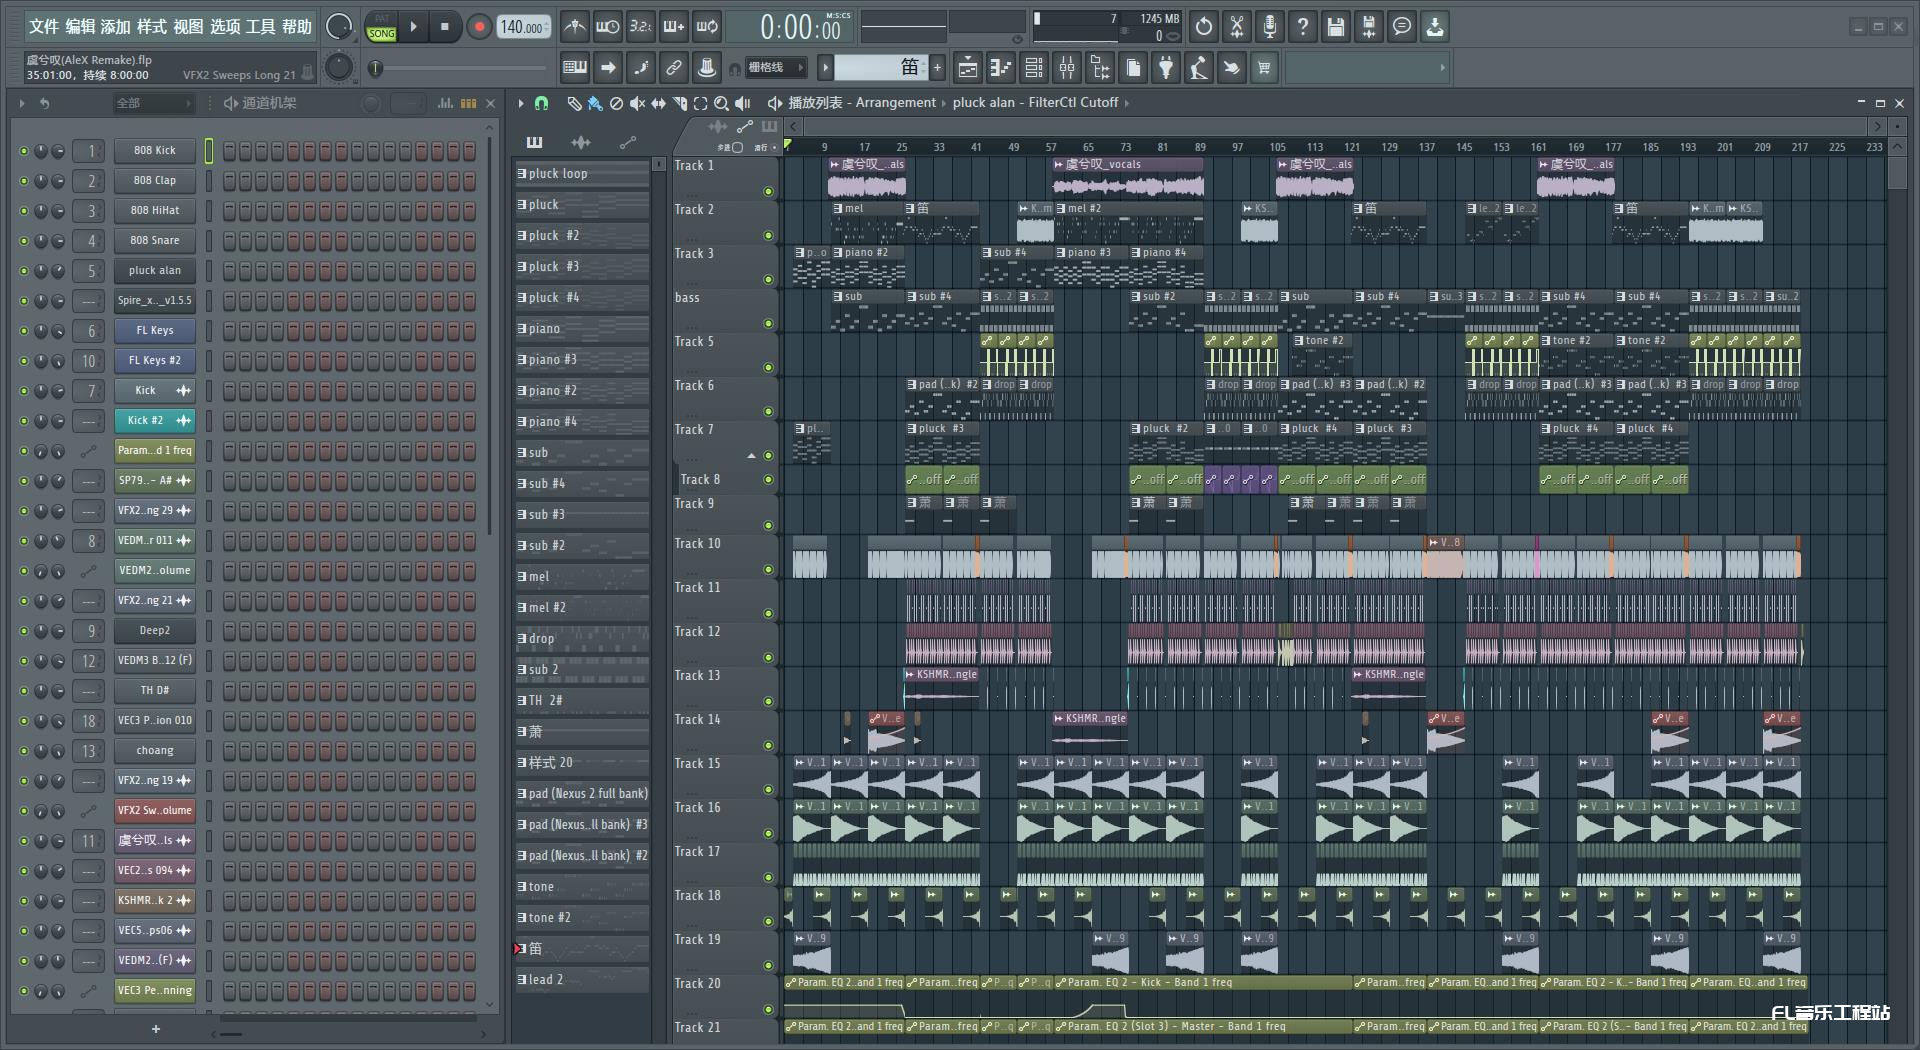Open the browser view button

[1100, 68]
